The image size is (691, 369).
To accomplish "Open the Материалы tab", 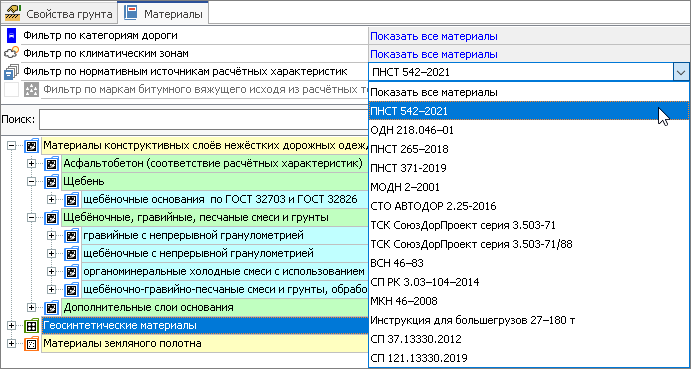I will tap(163, 13).
